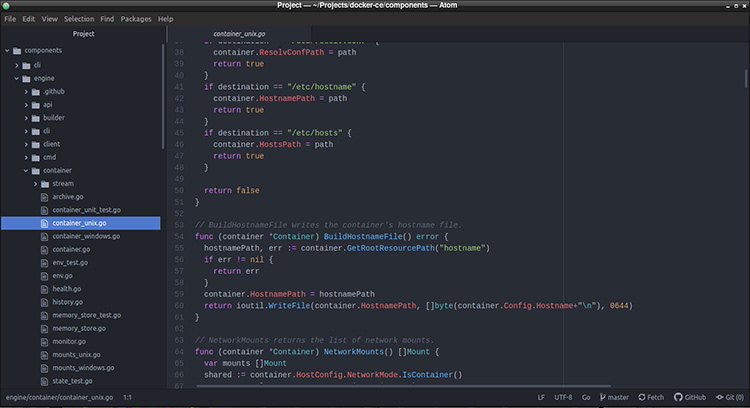This screenshot has height=408, width=750.
Task: Click the health.go file icon
Action: click(45, 288)
